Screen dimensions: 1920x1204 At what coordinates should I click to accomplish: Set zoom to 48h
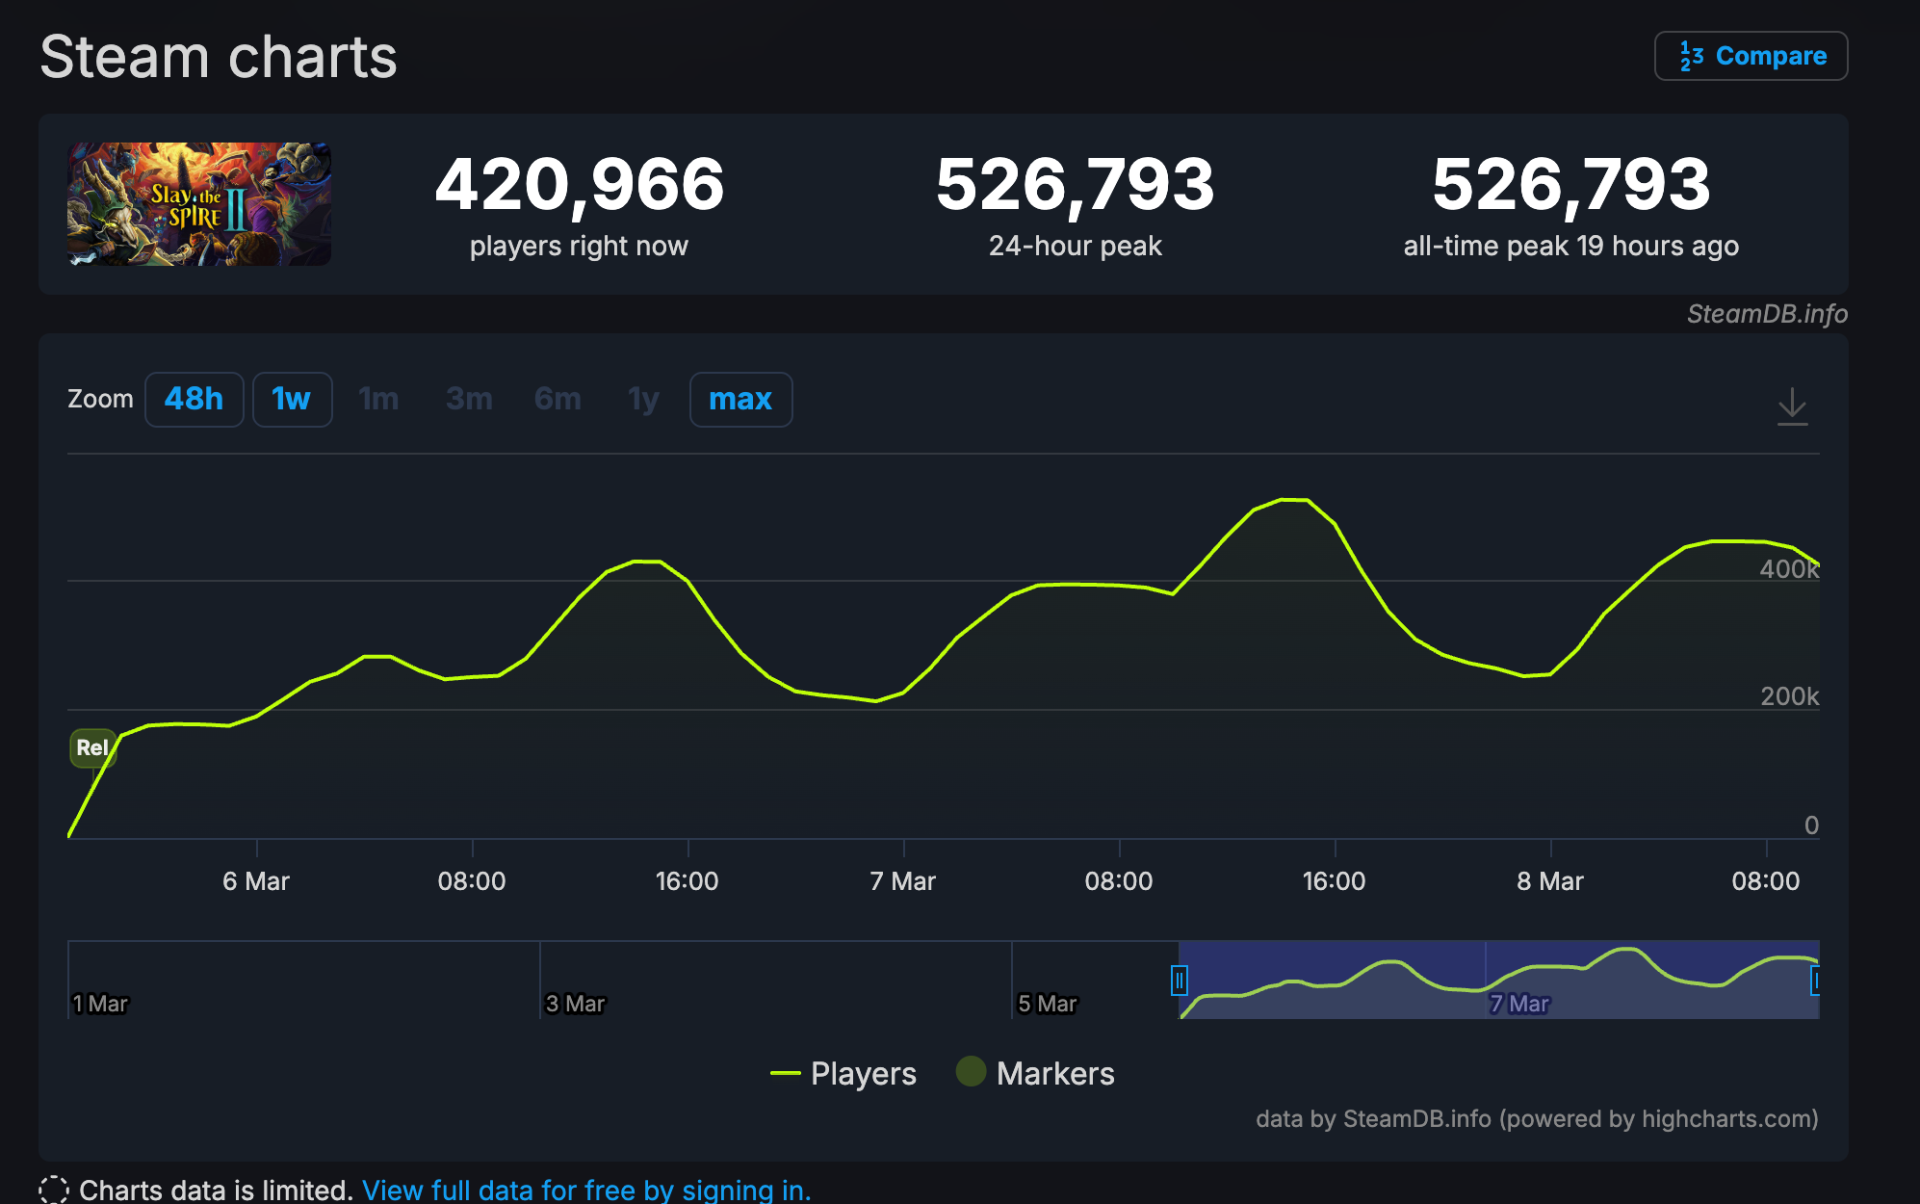pyautogui.click(x=194, y=399)
